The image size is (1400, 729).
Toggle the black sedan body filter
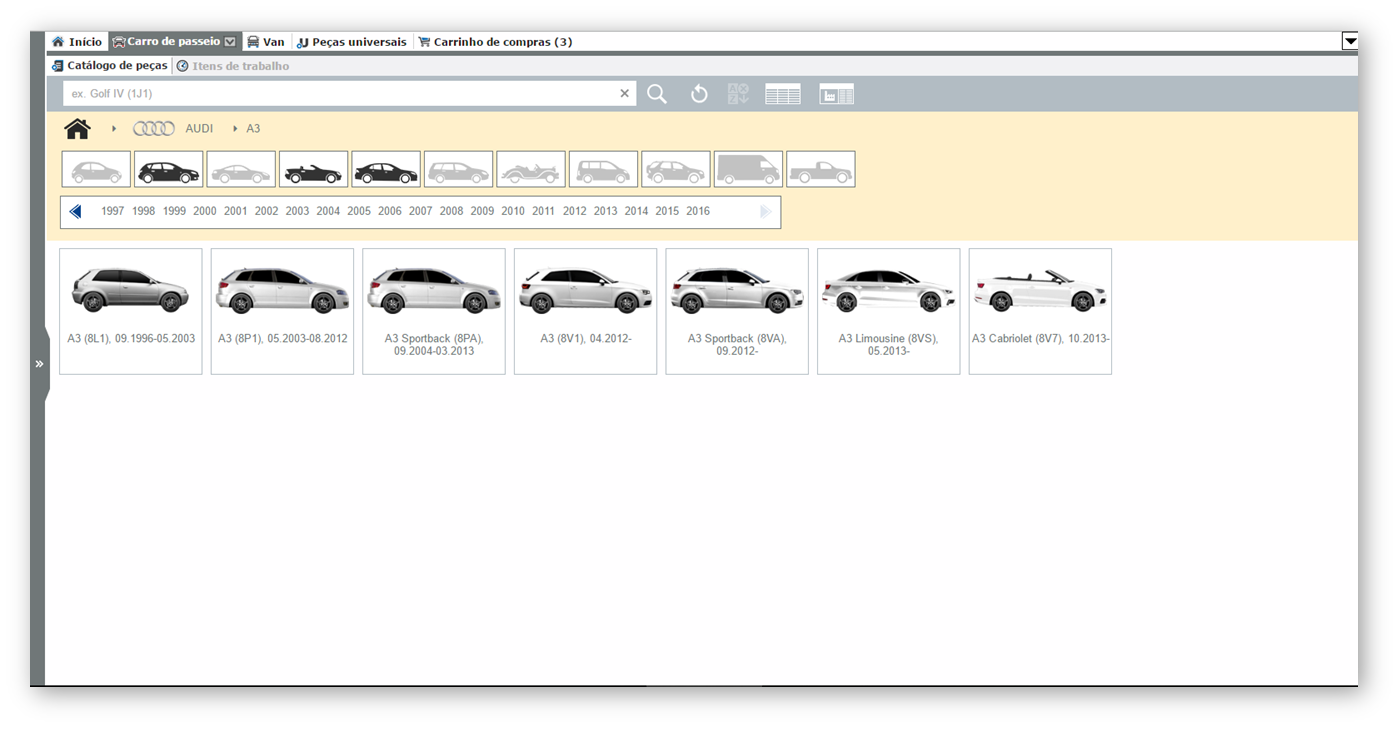pos(386,169)
